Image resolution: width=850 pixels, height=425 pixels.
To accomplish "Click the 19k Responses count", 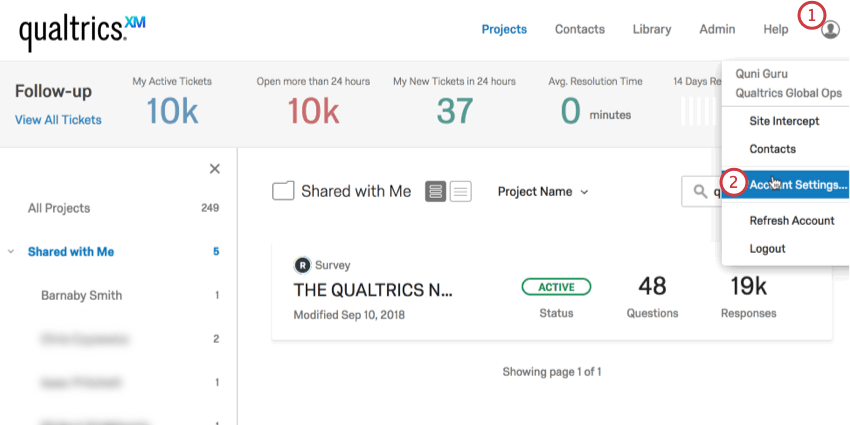I will (748, 285).
